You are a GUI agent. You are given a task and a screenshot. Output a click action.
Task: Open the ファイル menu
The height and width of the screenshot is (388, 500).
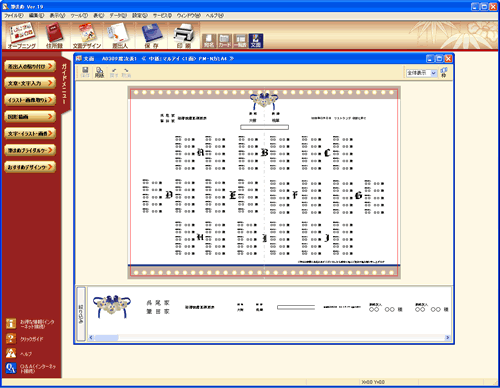click(x=14, y=15)
